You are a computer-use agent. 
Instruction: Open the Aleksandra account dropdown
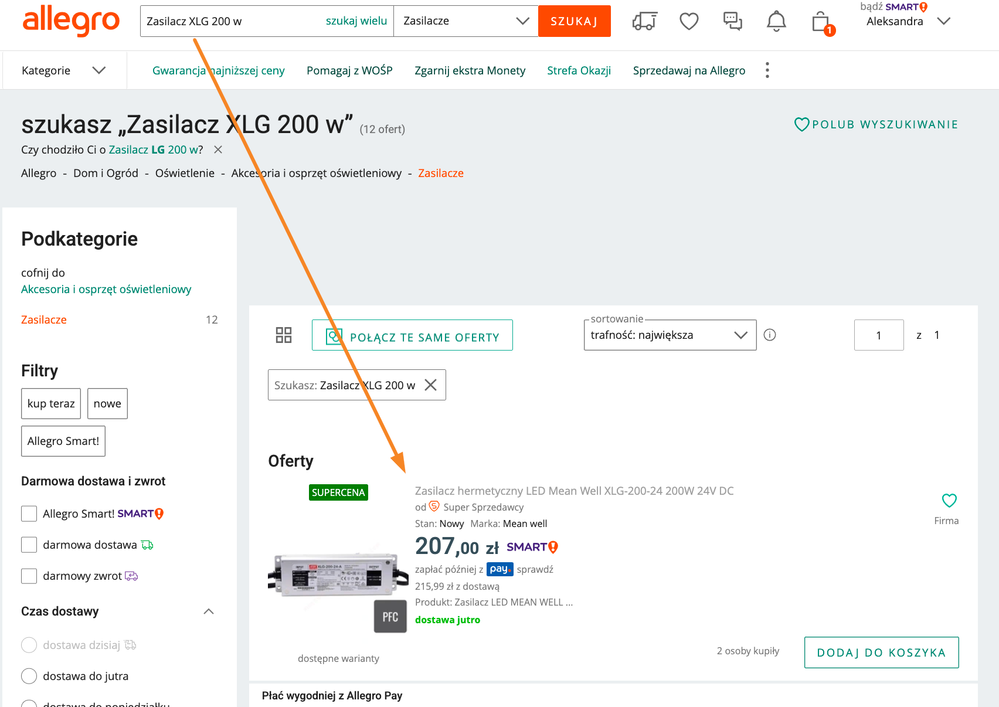click(x=908, y=21)
